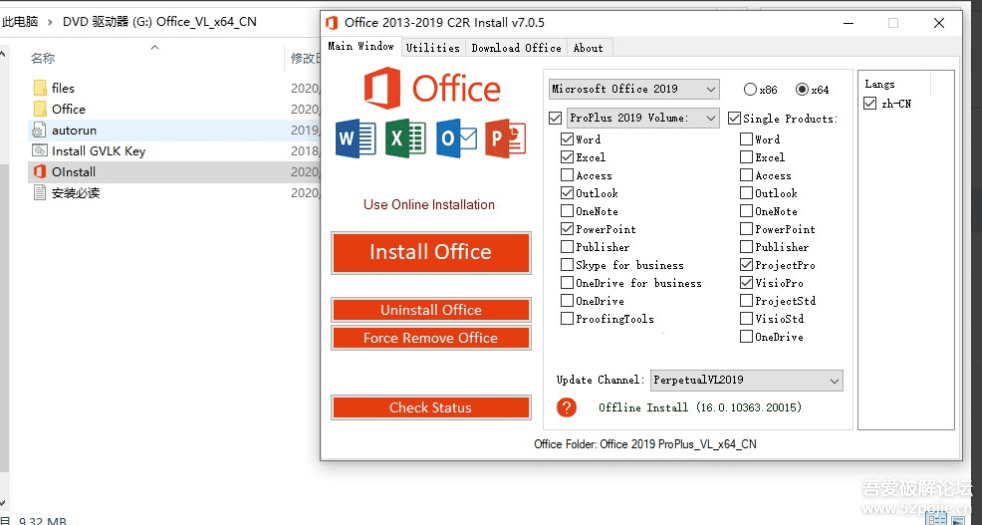Click DVD 驱动器 (G:) breadcrumb in address bar
The width and height of the screenshot is (982, 525).
[160, 22]
